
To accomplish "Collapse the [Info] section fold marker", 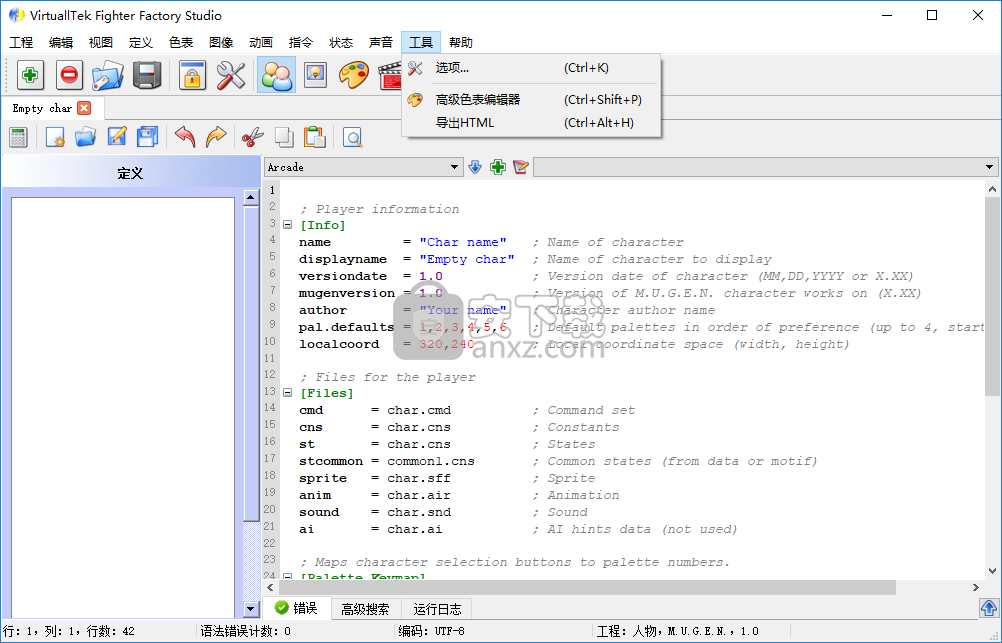I will tap(288, 225).
